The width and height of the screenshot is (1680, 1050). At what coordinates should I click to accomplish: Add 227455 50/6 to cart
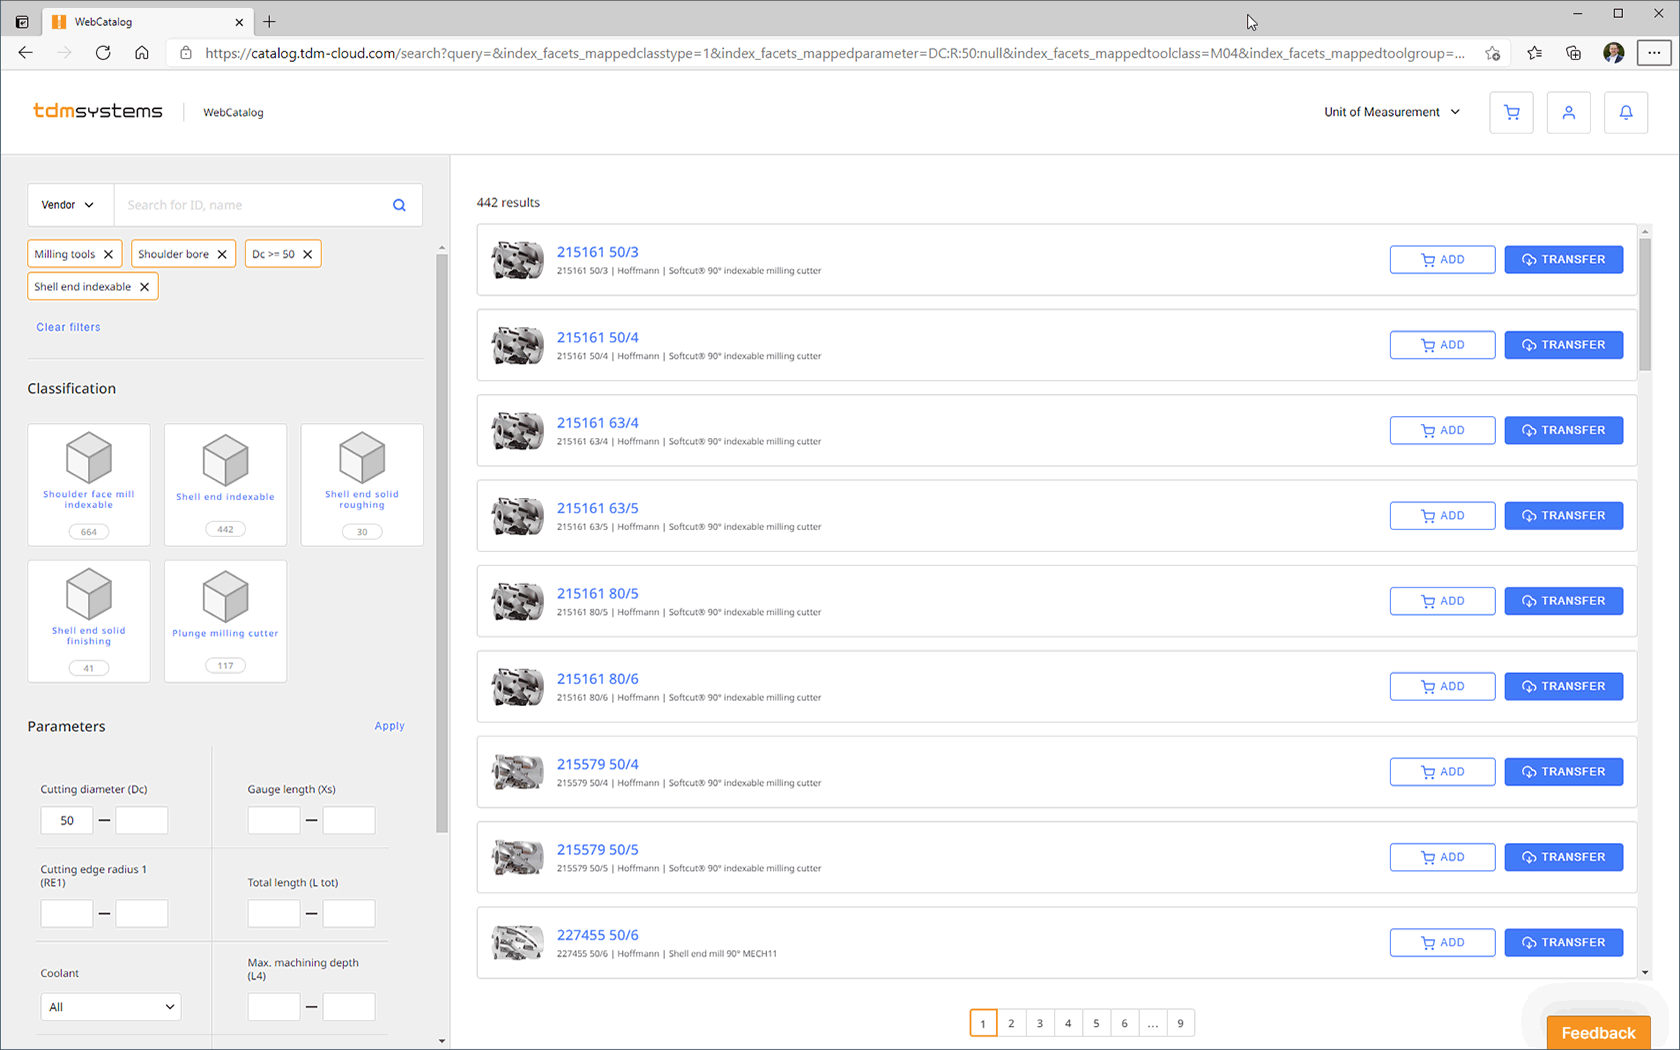coord(1442,943)
